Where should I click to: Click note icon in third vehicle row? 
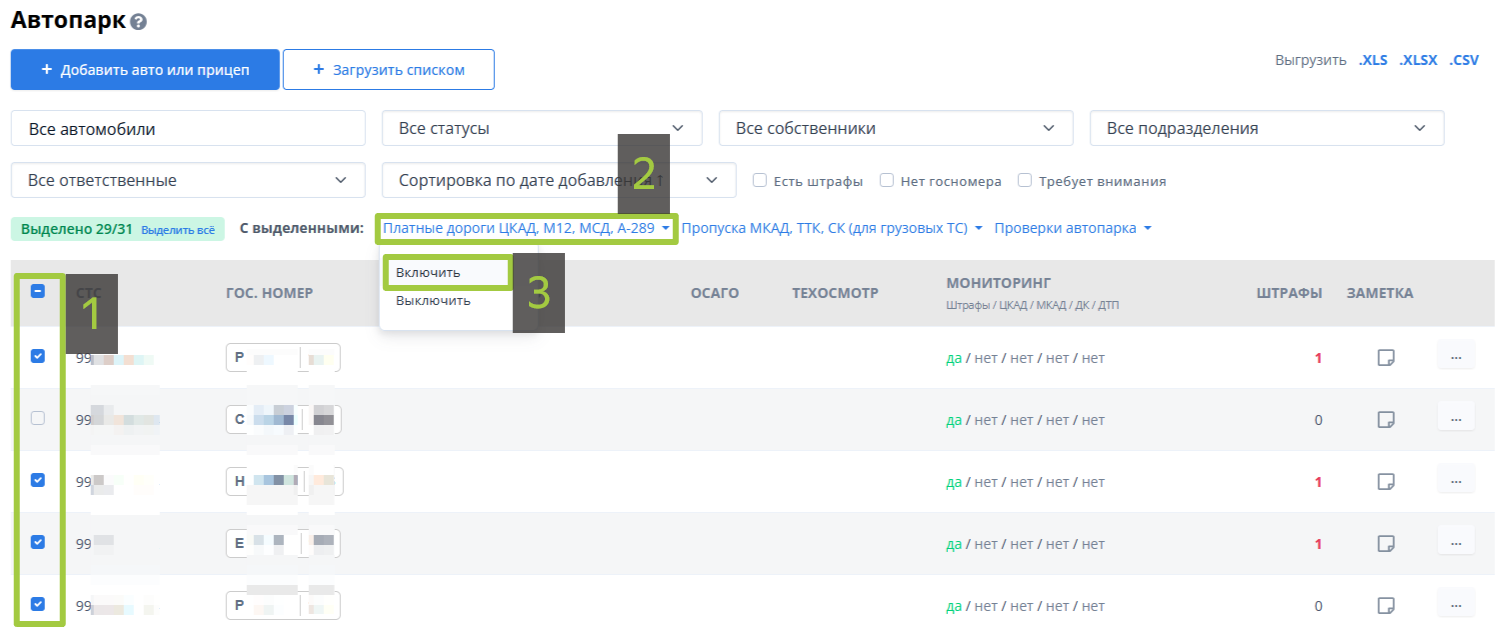point(1386,482)
